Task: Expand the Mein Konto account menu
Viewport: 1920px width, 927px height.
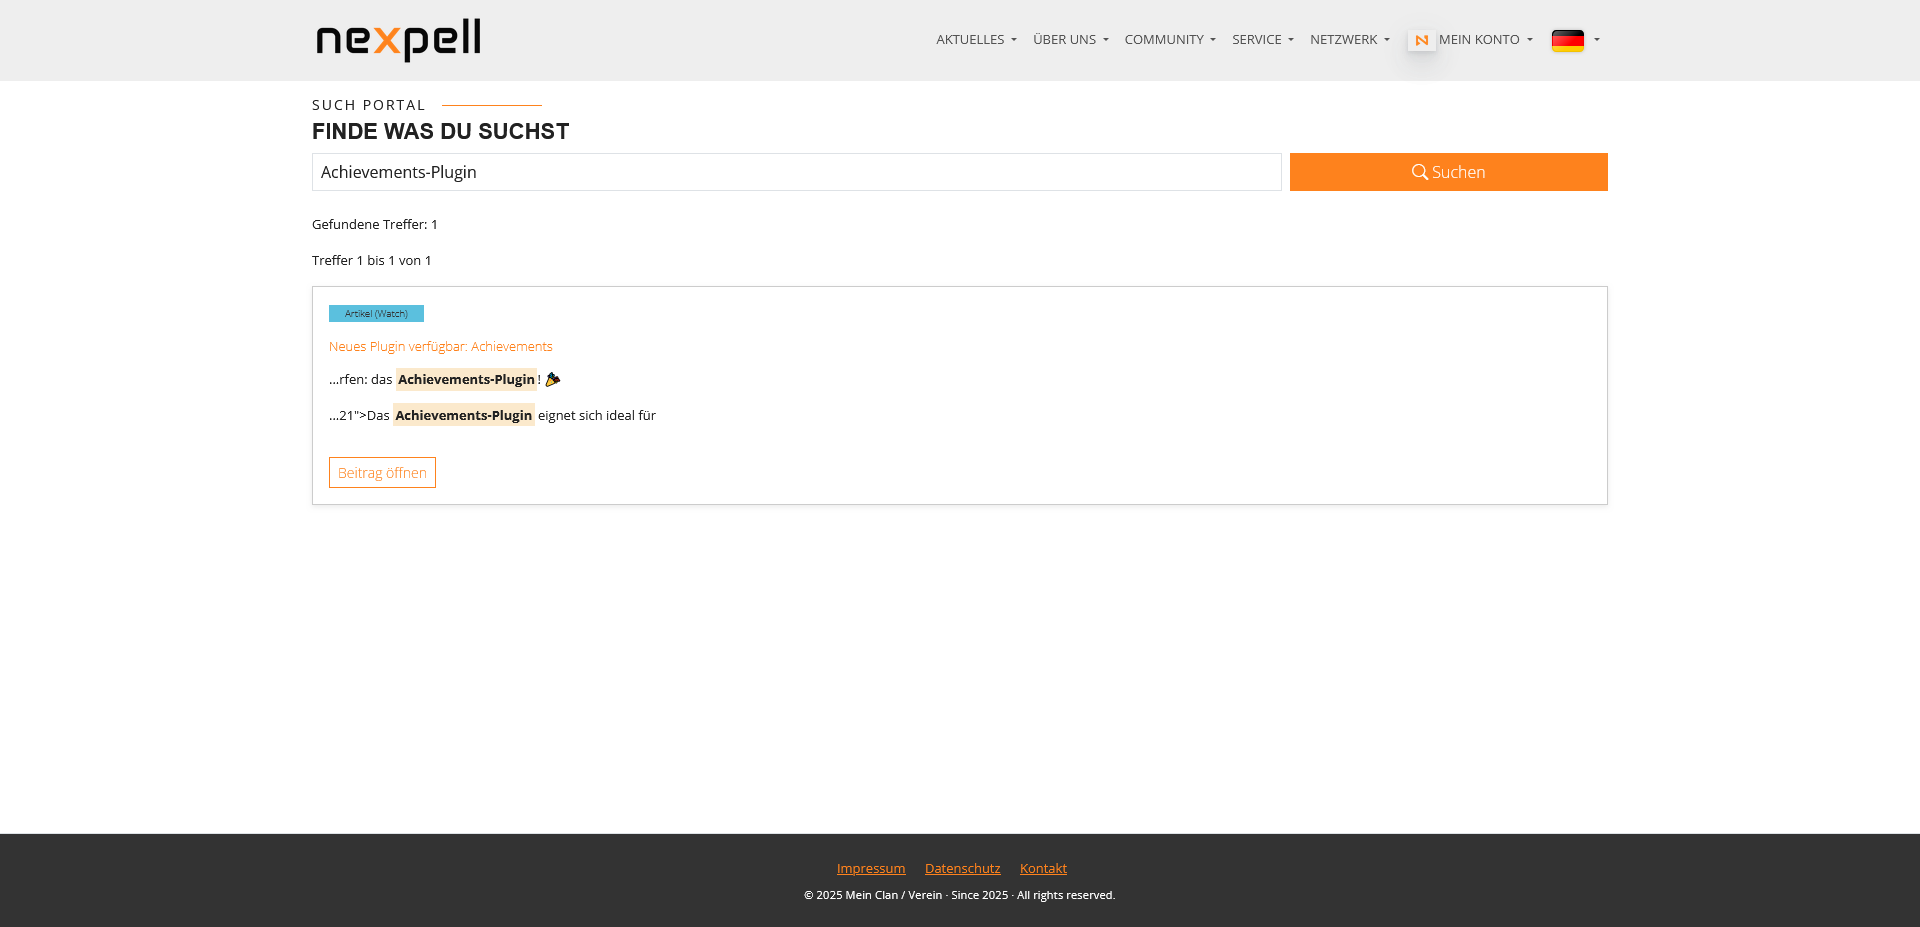Action: point(1485,40)
